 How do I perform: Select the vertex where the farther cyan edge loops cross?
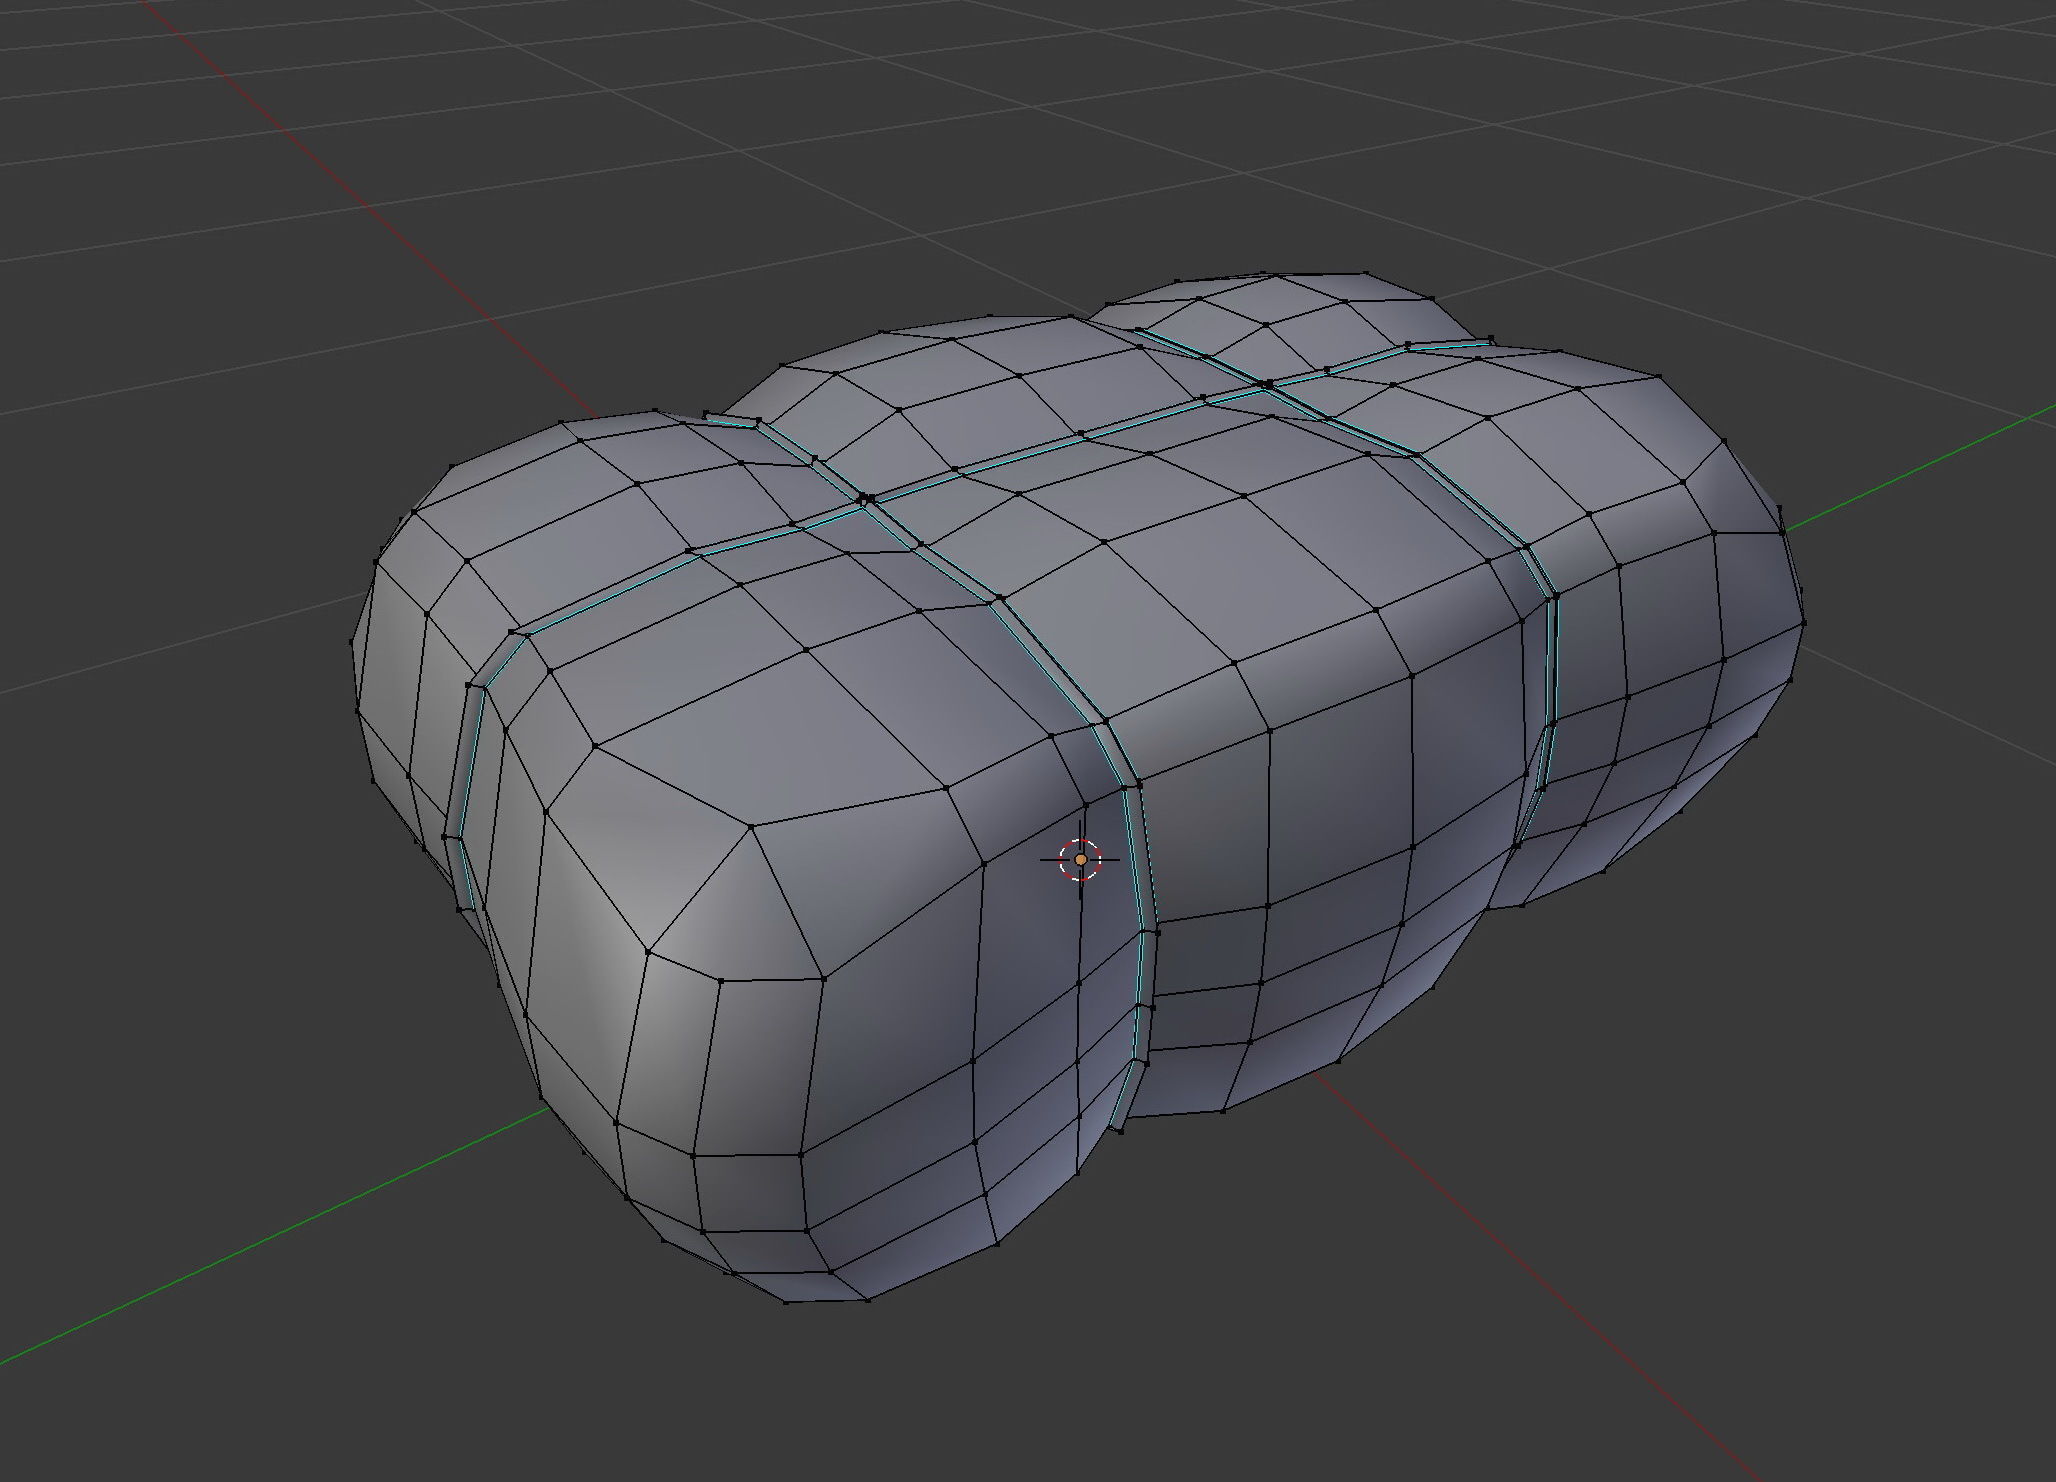tap(1268, 383)
